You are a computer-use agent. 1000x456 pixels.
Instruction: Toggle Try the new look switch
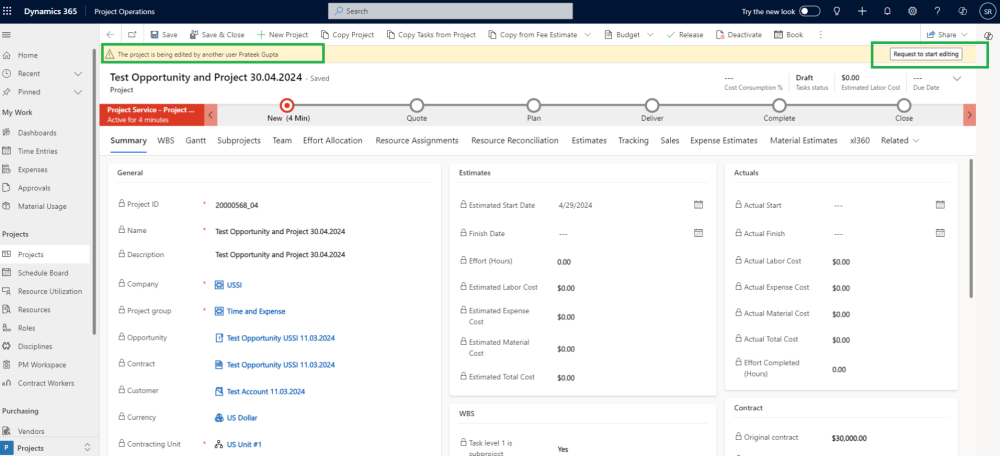click(x=809, y=11)
